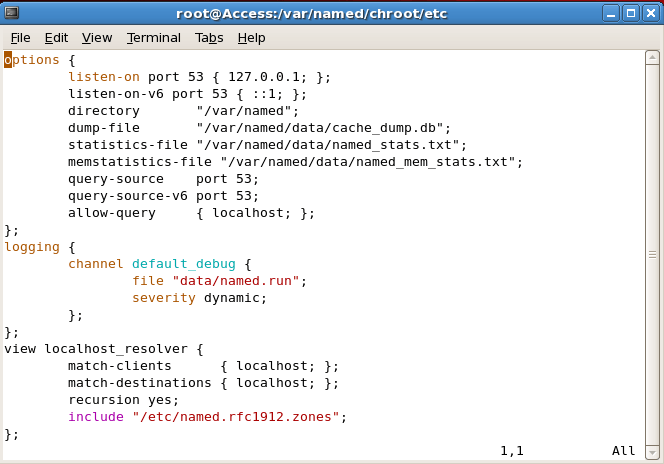Click the scrollbar up arrow
The width and height of the screenshot is (664, 464).
652,58
